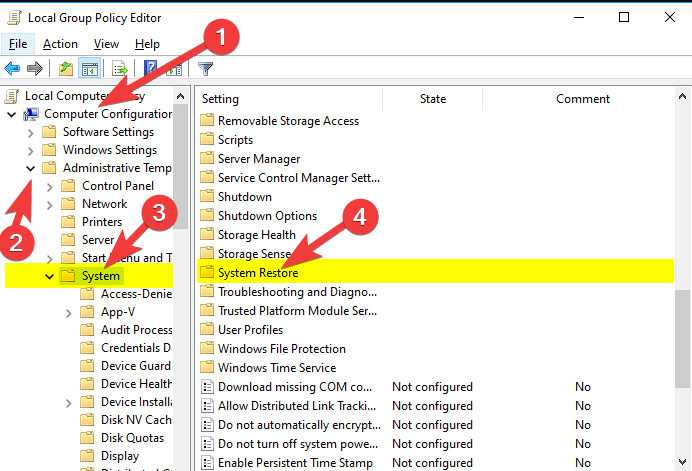
Task: Open the File menu
Action: 18,44
